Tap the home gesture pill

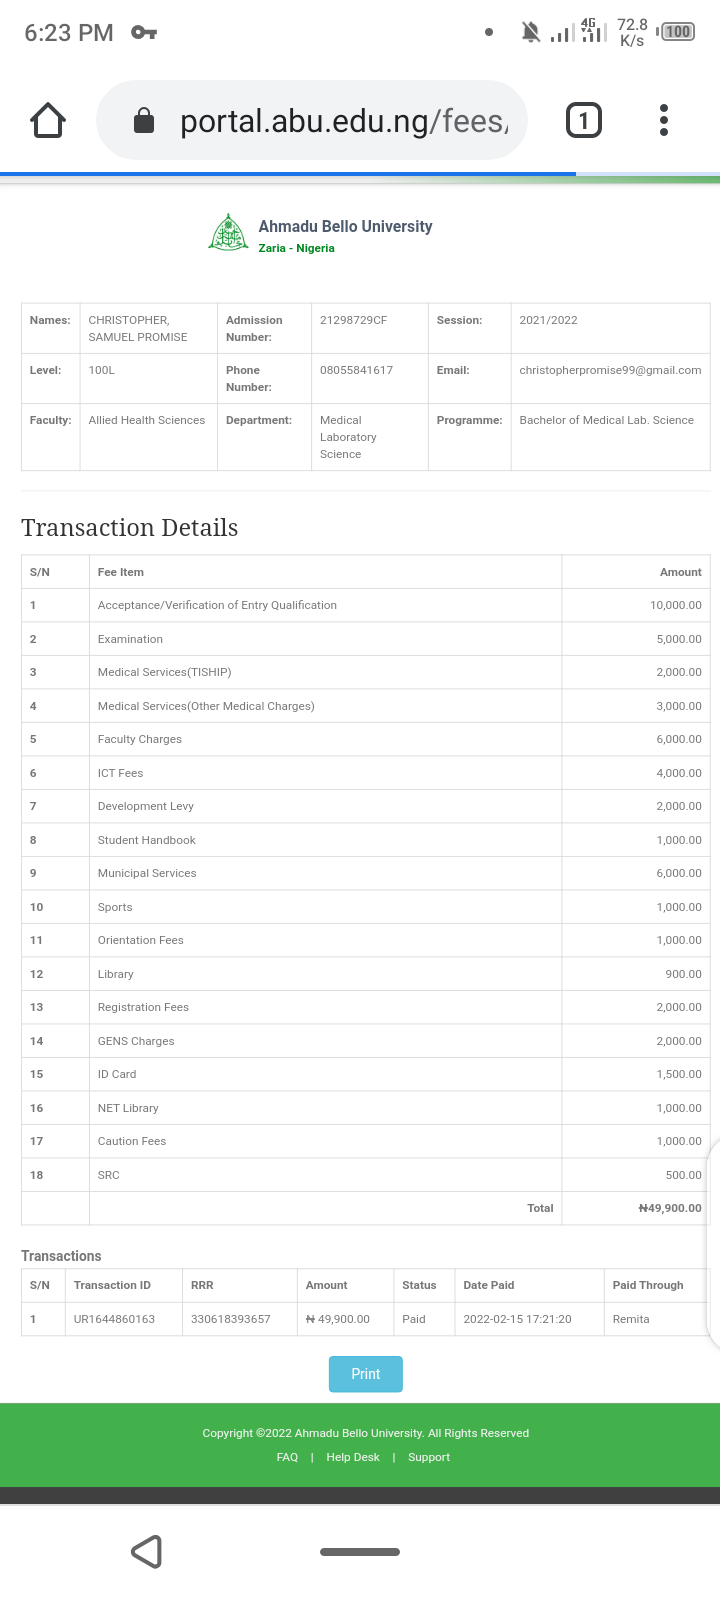tap(360, 1552)
